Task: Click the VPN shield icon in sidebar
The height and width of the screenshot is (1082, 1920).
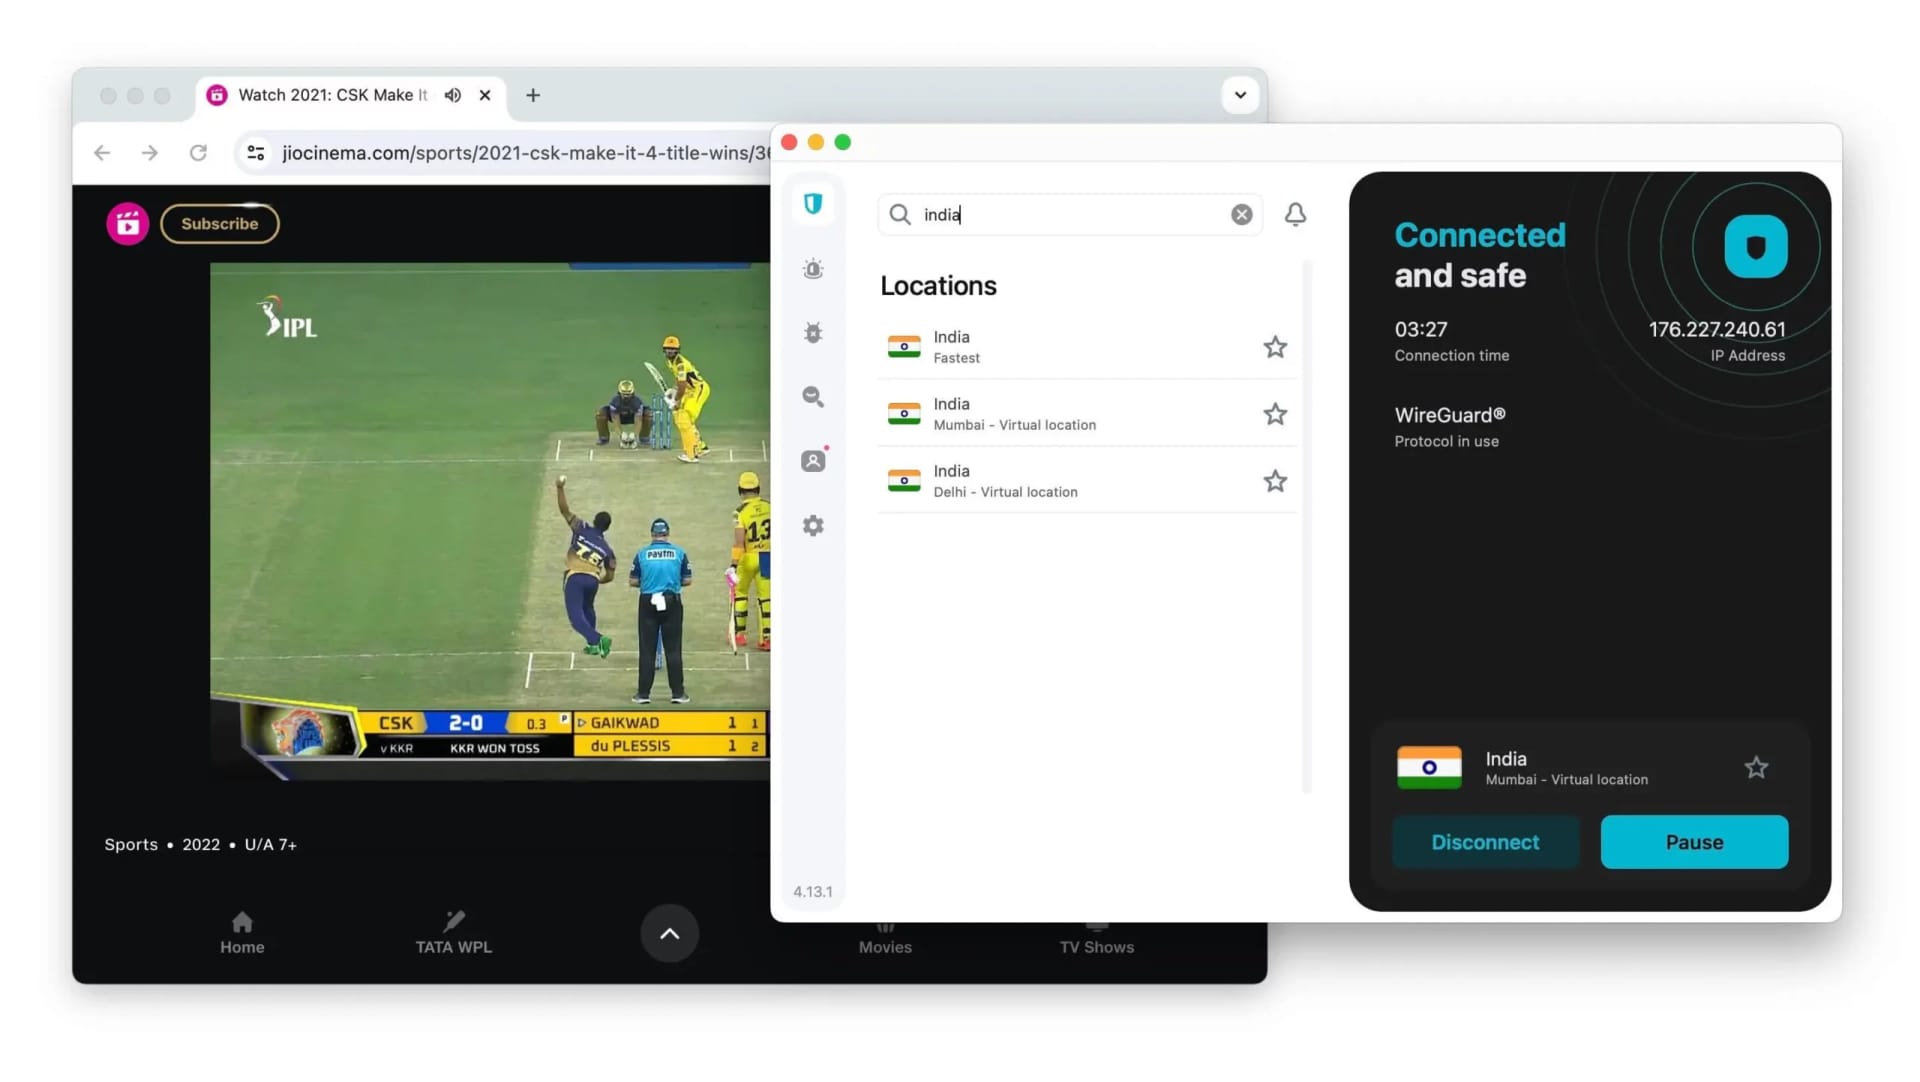Action: click(812, 204)
